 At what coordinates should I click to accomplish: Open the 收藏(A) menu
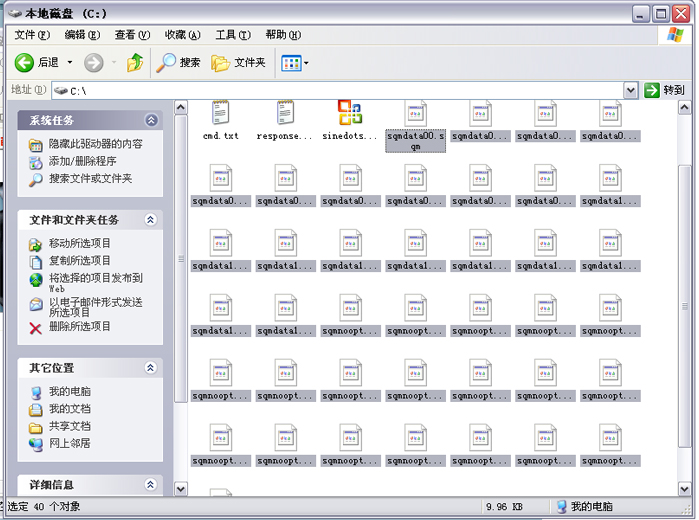(x=183, y=35)
